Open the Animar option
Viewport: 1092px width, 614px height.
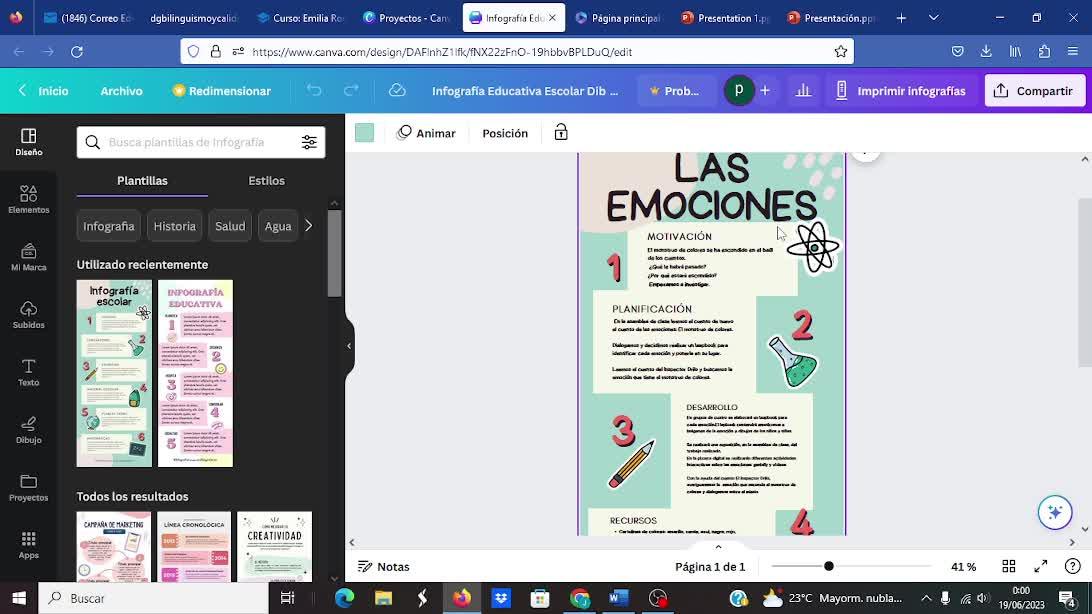point(426,133)
